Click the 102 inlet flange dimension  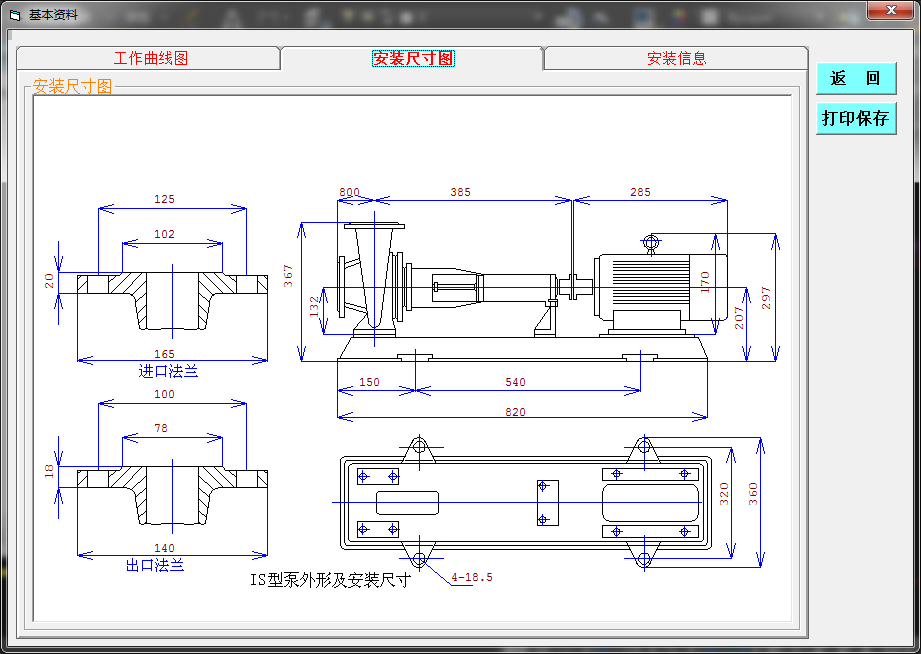coord(164,234)
